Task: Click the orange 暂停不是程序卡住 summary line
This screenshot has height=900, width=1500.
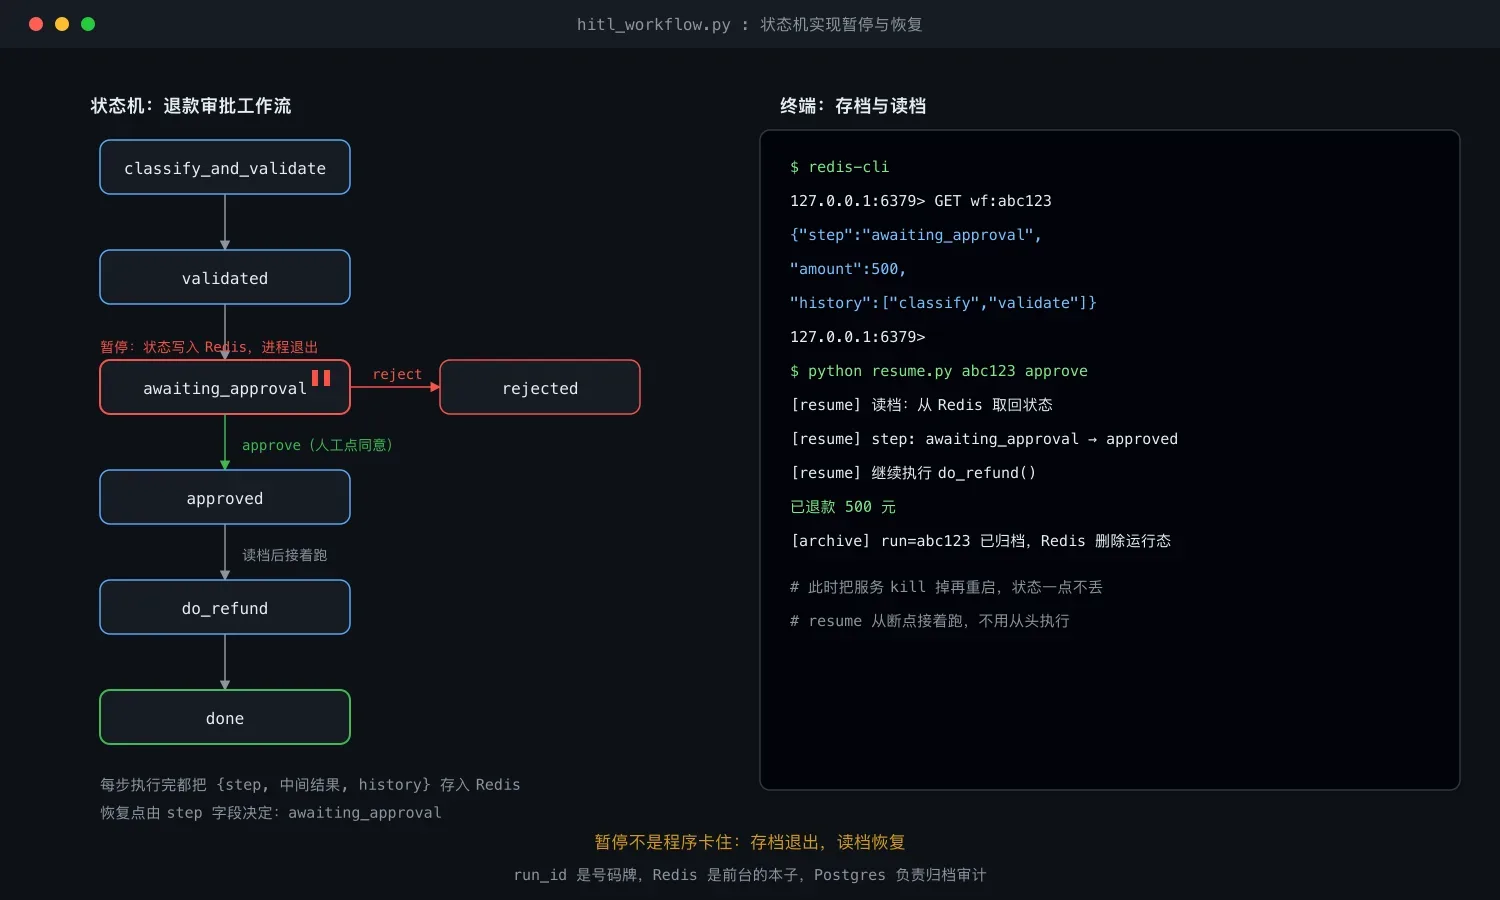Action: [750, 842]
